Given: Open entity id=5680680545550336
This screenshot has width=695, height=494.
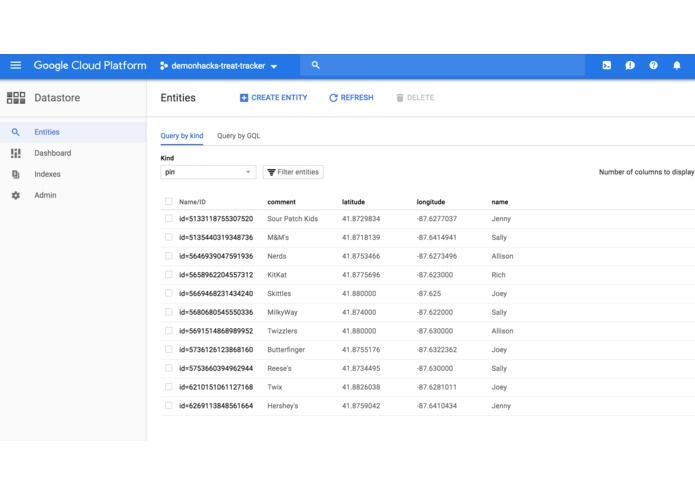Looking at the screenshot, I should tap(216, 312).
